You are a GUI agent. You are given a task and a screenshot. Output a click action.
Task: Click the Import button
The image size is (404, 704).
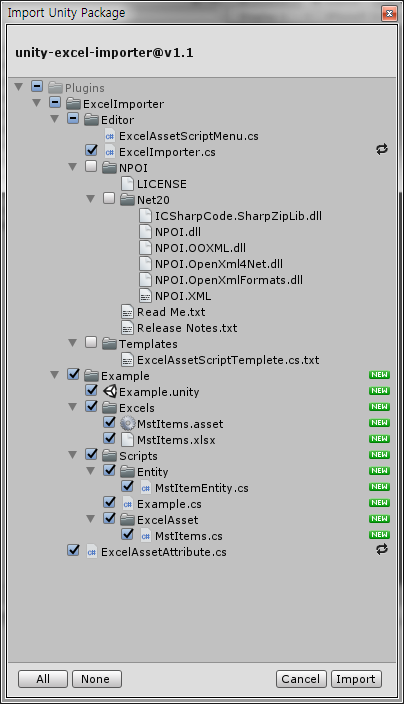(356, 679)
